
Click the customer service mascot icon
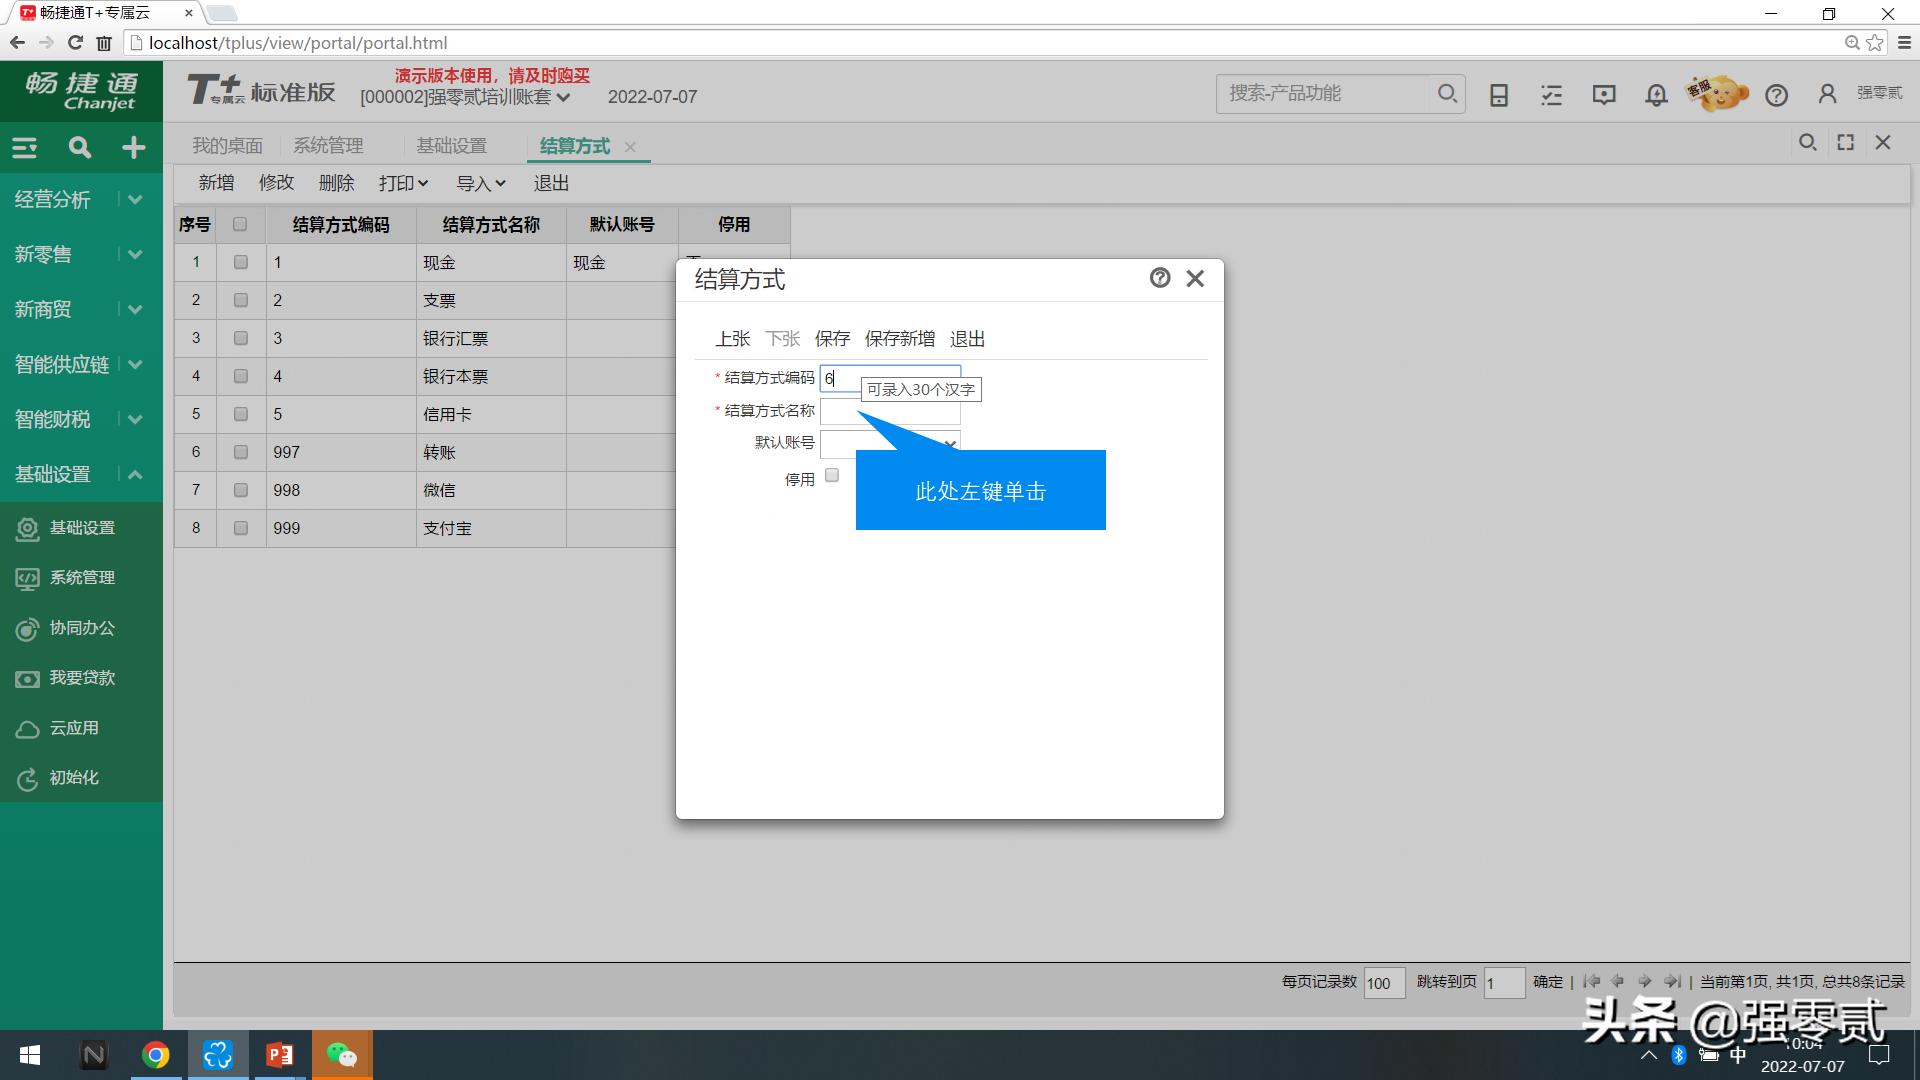[x=1716, y=93]
